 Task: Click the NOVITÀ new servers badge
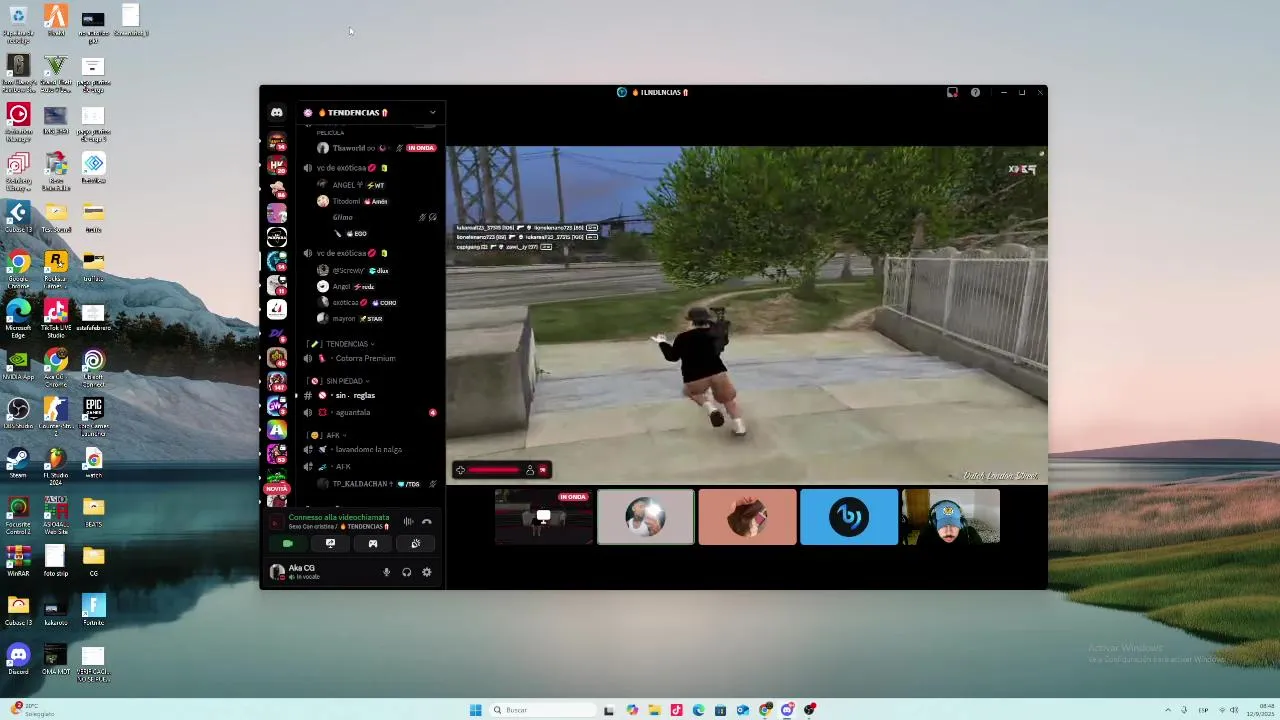[277, 489]
